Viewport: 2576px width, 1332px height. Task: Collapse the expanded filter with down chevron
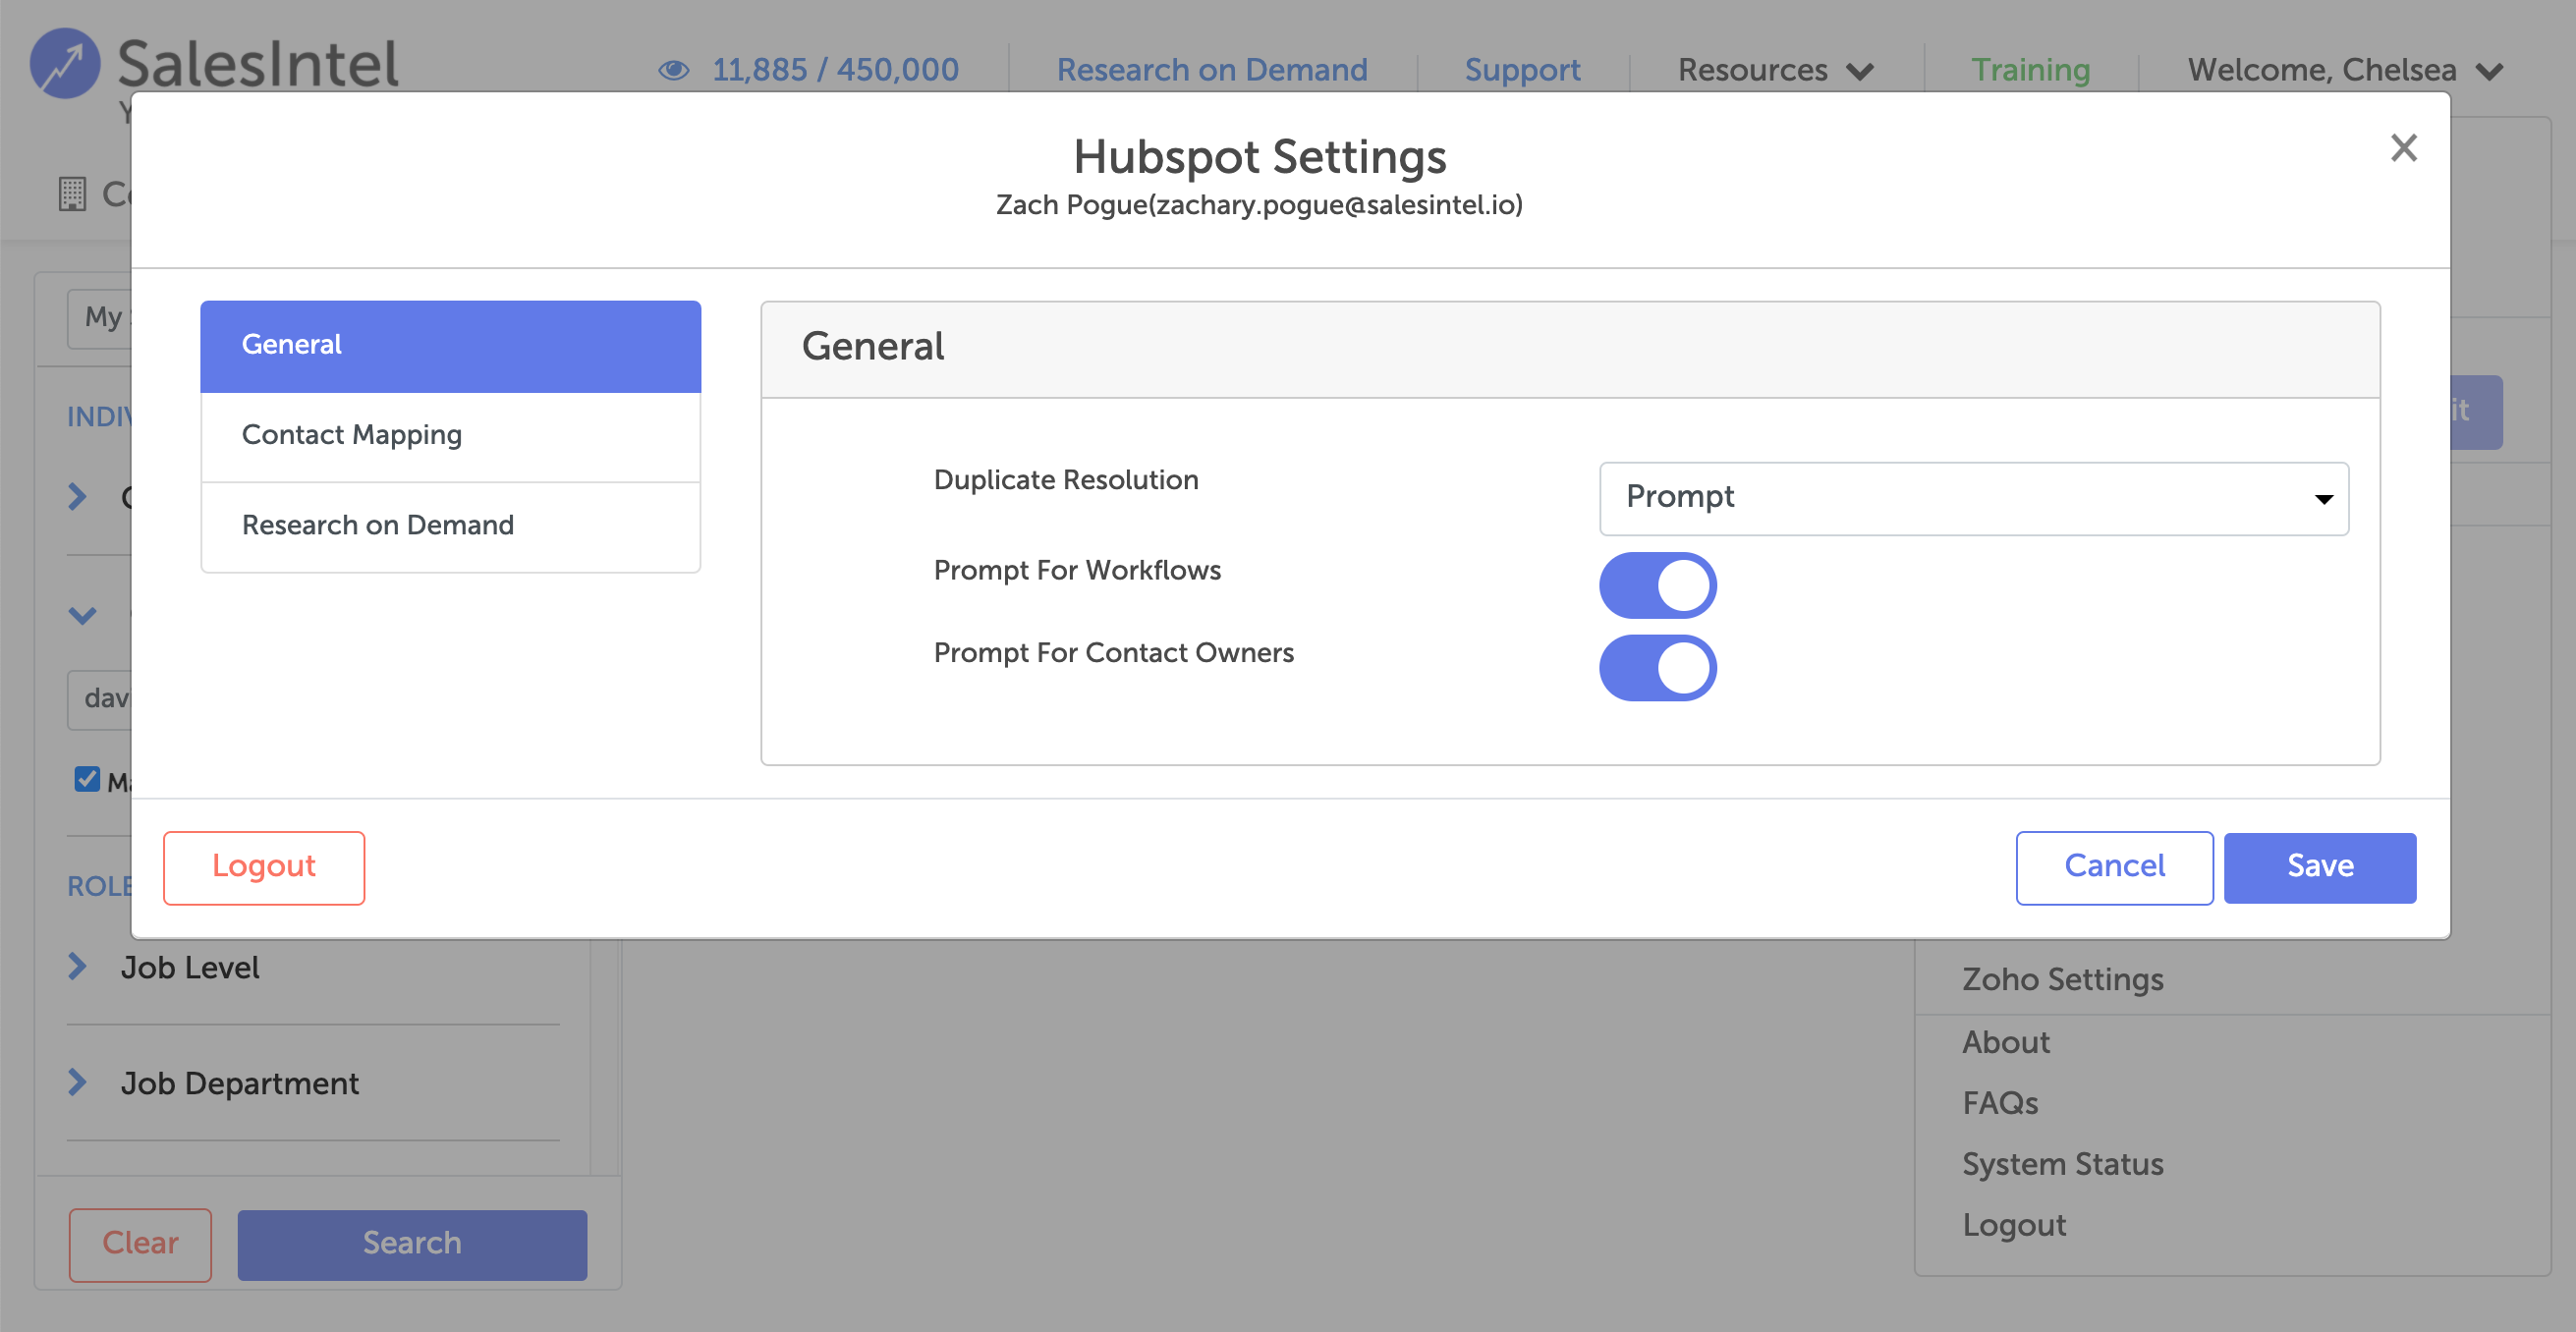(x=82, y=615)
